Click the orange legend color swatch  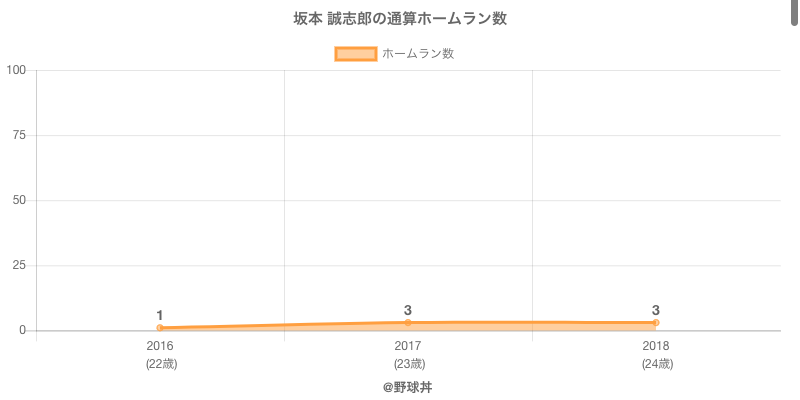click(355, 54)
